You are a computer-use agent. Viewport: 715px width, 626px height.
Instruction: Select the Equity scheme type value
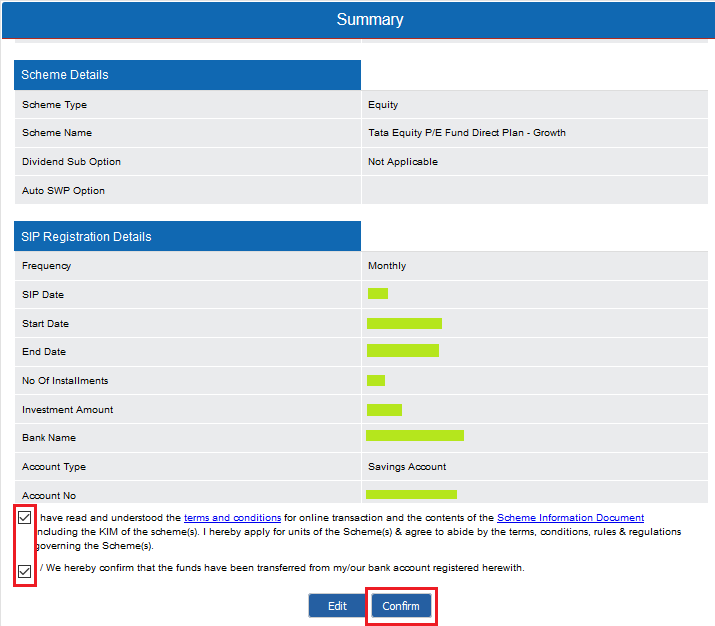(x=383, y=105)
